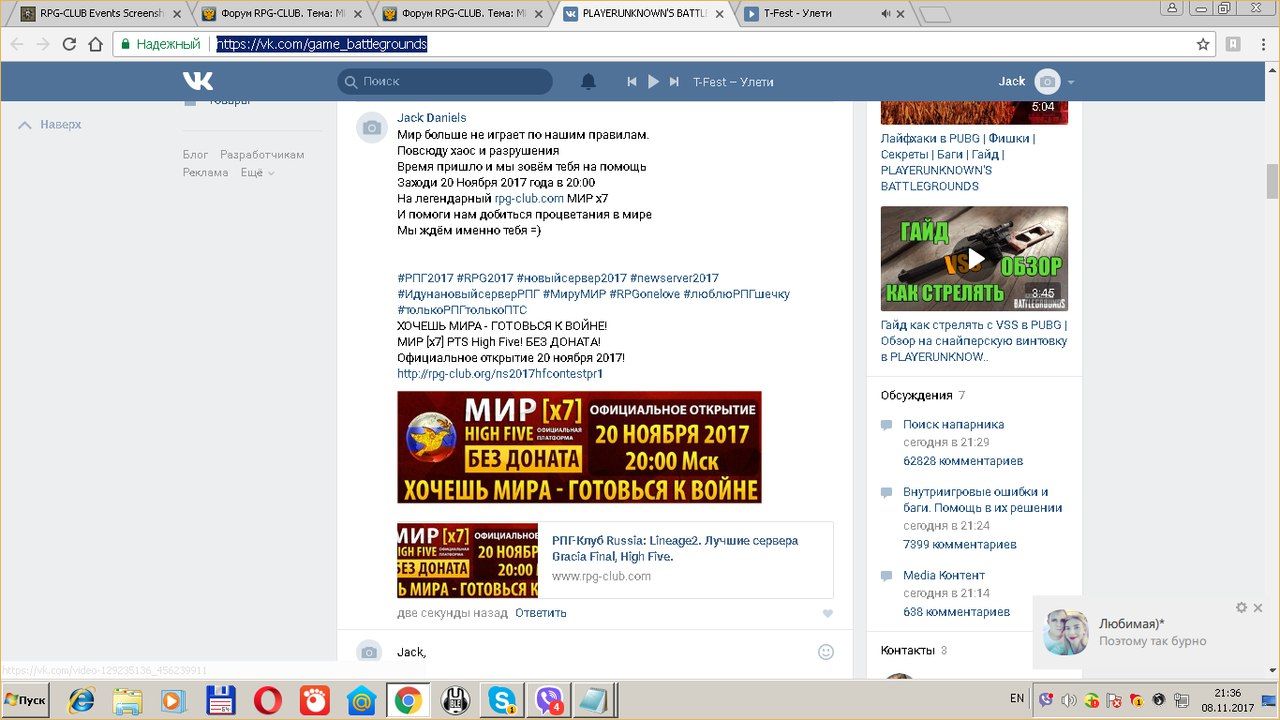Viewport: 1280px width, 720px height.
Task: Open the Jack profile dropdown menu
Action: click(1037, 82)
